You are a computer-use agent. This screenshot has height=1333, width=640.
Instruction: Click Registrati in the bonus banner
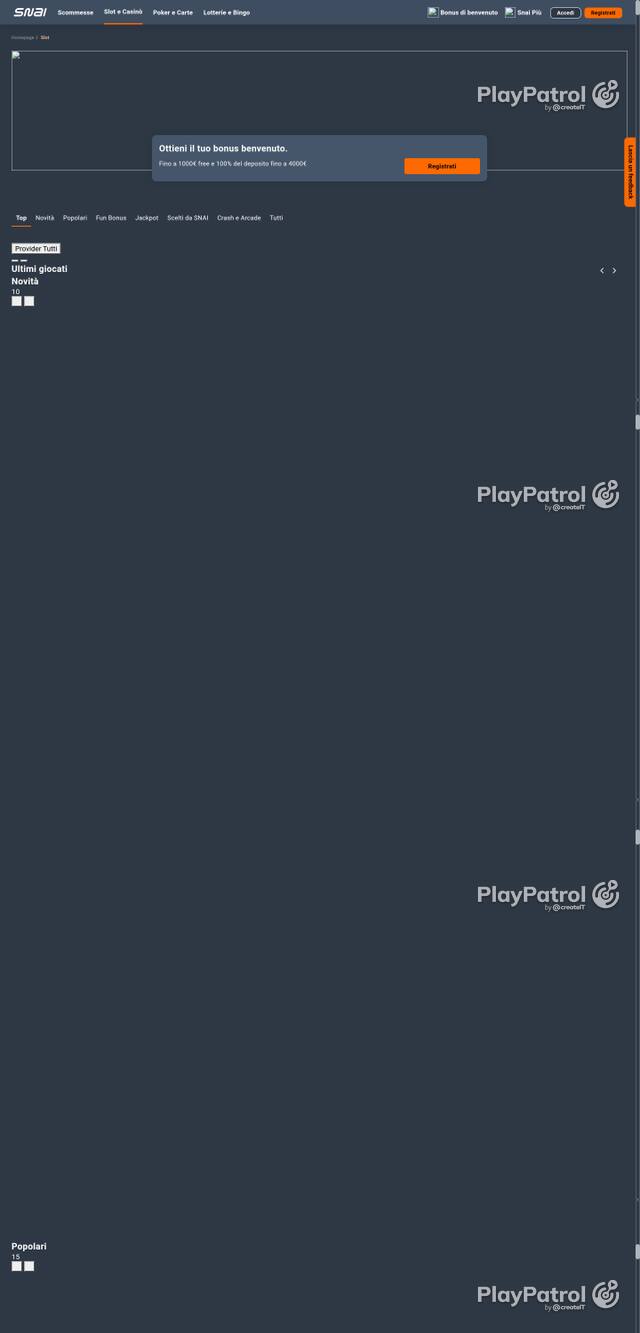coord(442,166)
